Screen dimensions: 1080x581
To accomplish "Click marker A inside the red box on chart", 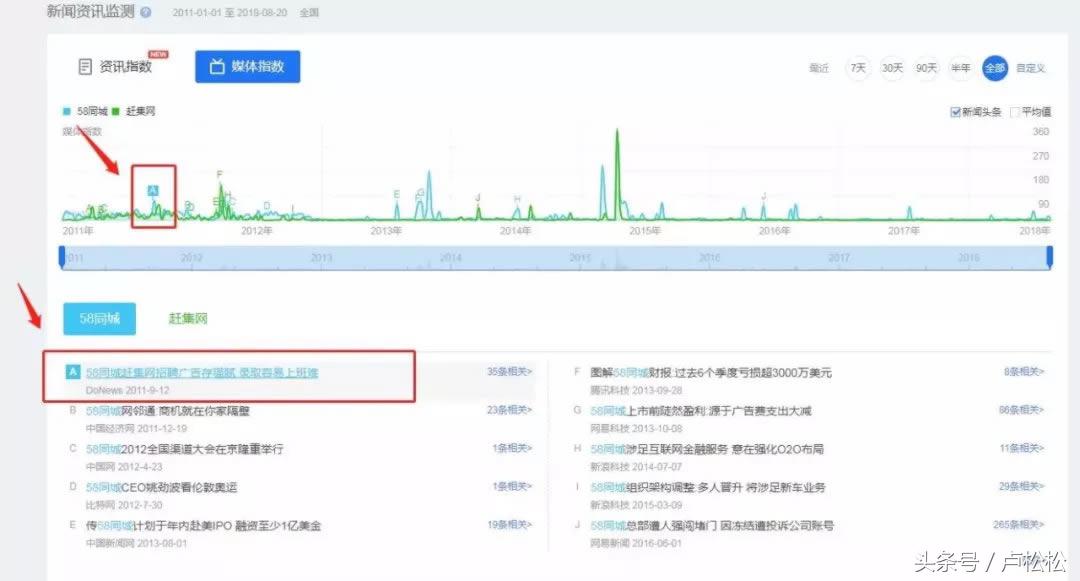I will coord(153,188).
